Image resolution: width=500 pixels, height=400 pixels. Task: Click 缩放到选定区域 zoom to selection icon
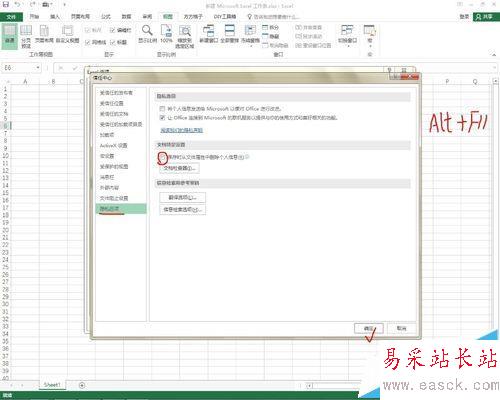[185, 31]
